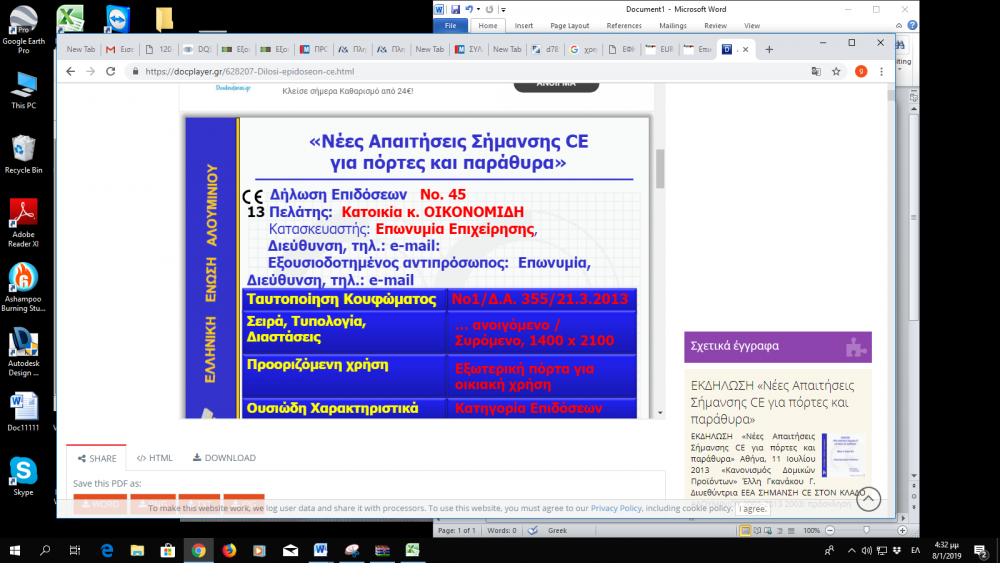Click Word zoom out minus button
This screenshot has height=563, width=1000.
point(830,530)
